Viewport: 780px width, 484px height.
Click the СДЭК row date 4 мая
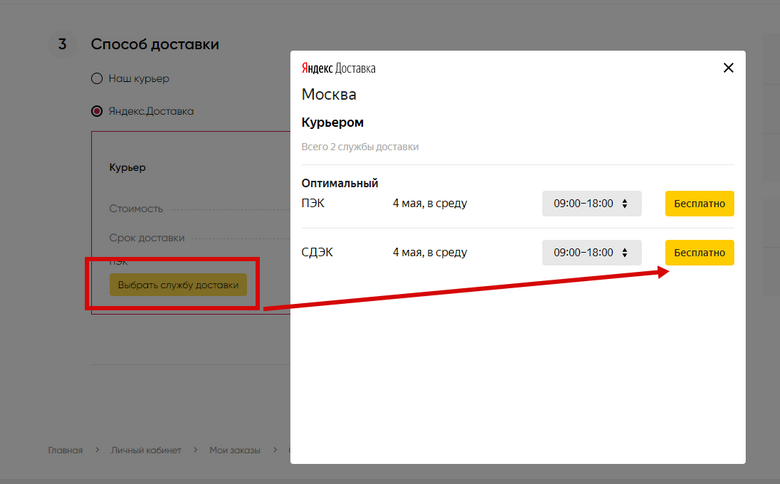(x=430, y=253)
